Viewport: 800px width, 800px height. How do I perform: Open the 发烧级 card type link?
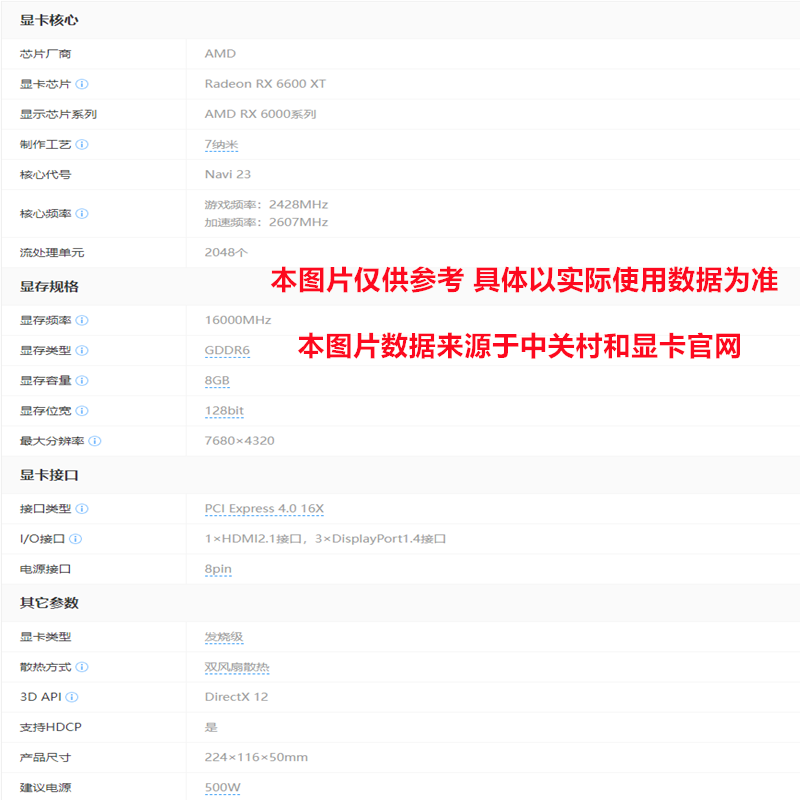(x=223, y=637)
